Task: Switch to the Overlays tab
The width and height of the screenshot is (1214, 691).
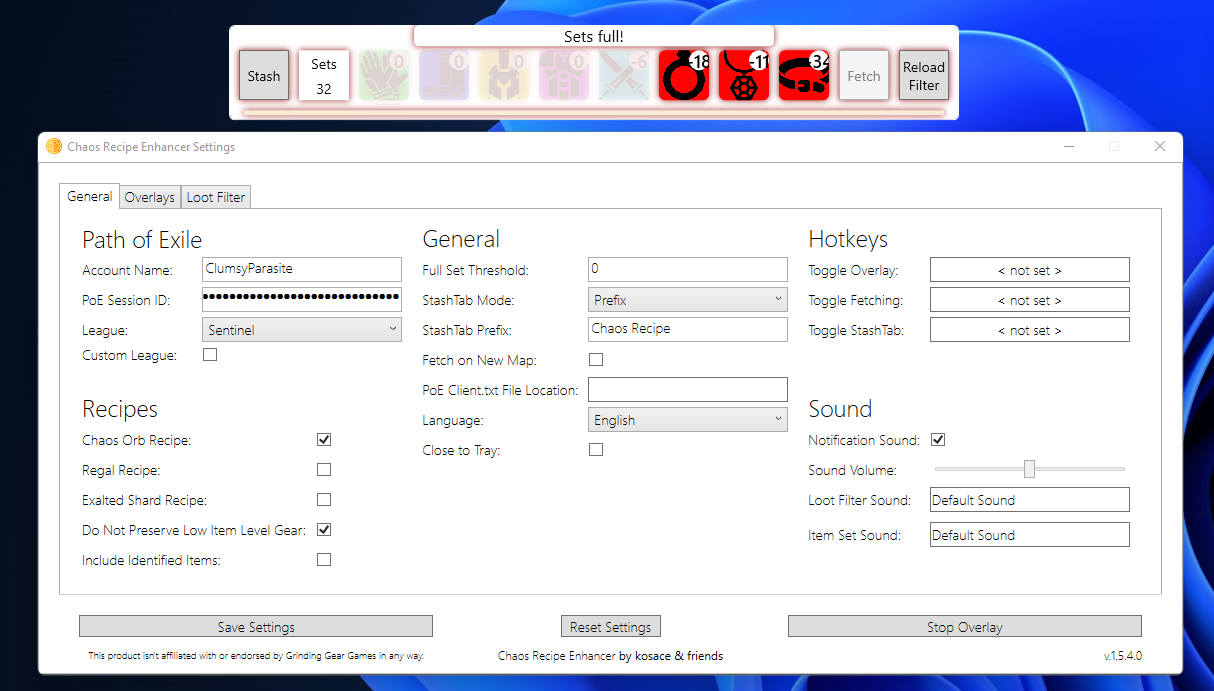Action: tap(150, 197)
